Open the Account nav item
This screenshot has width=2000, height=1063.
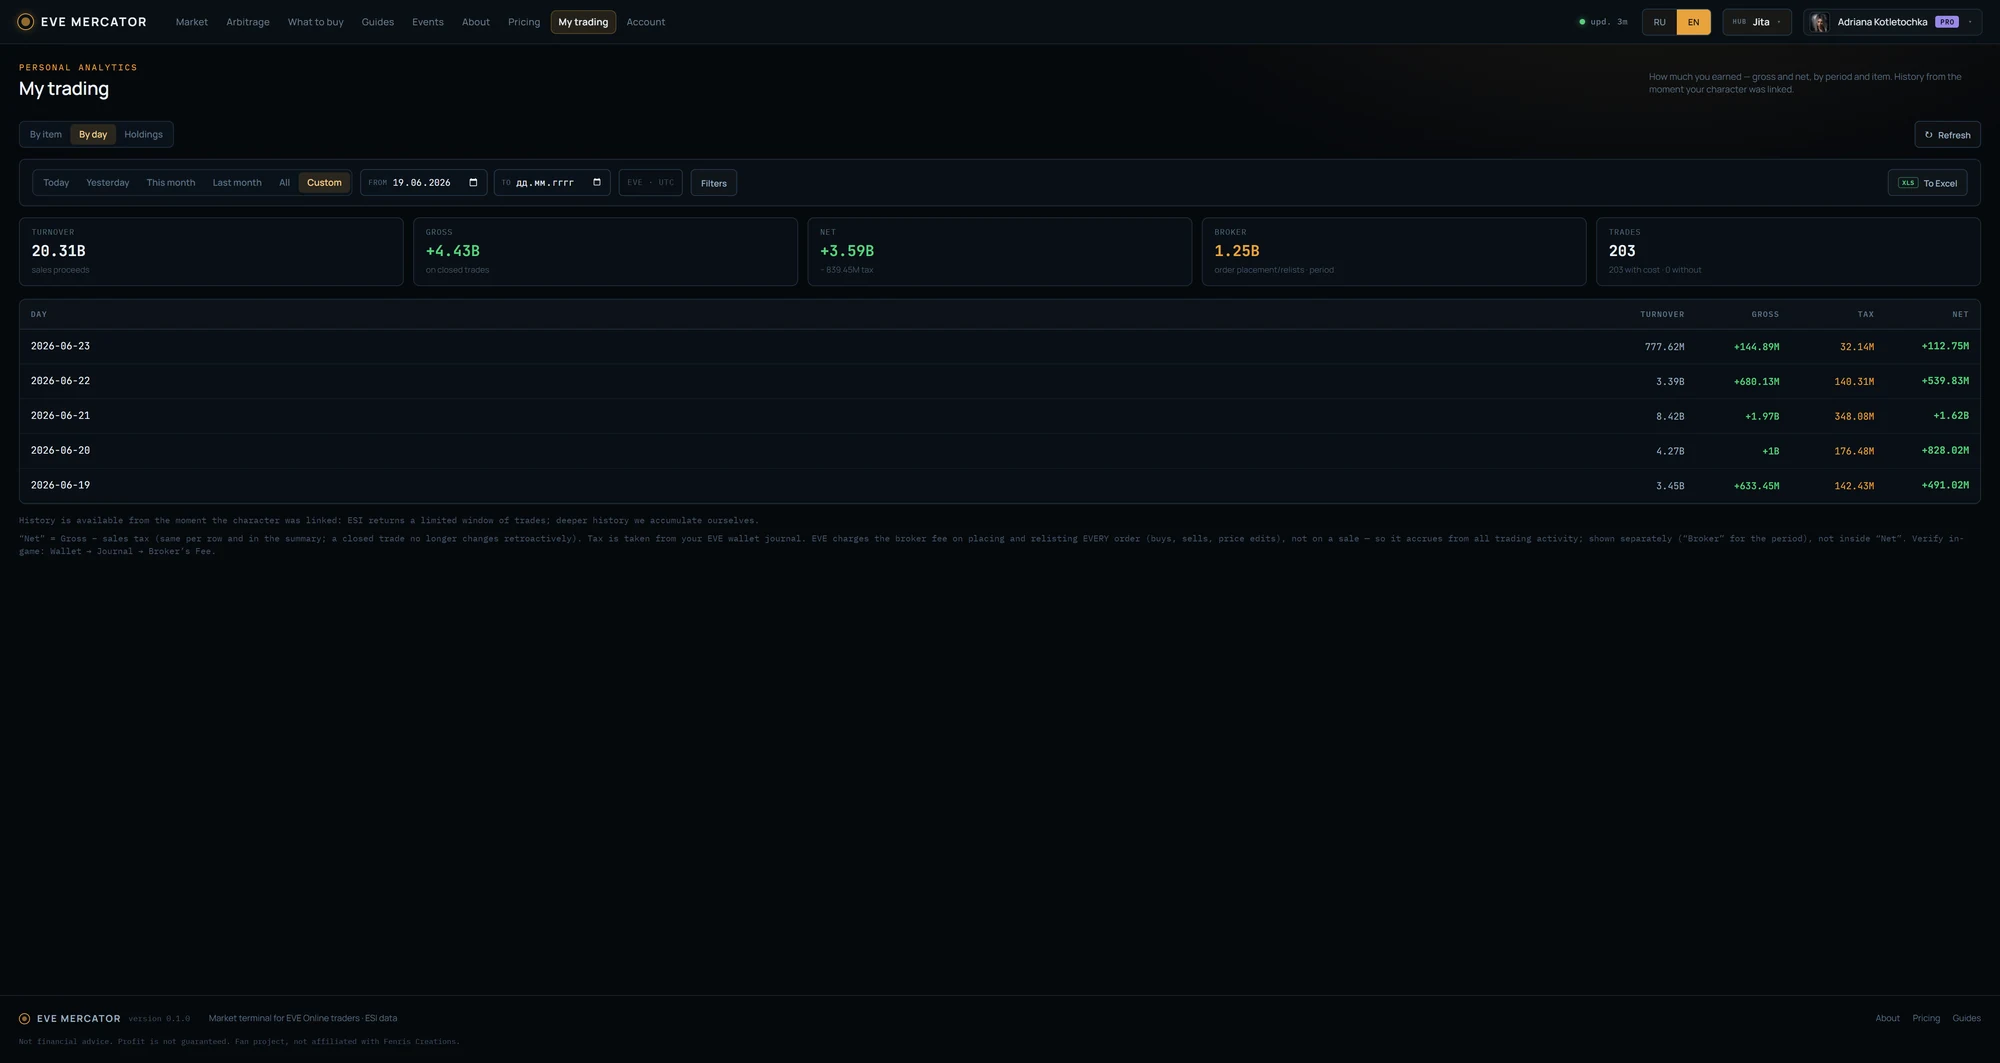pos(646,22)
